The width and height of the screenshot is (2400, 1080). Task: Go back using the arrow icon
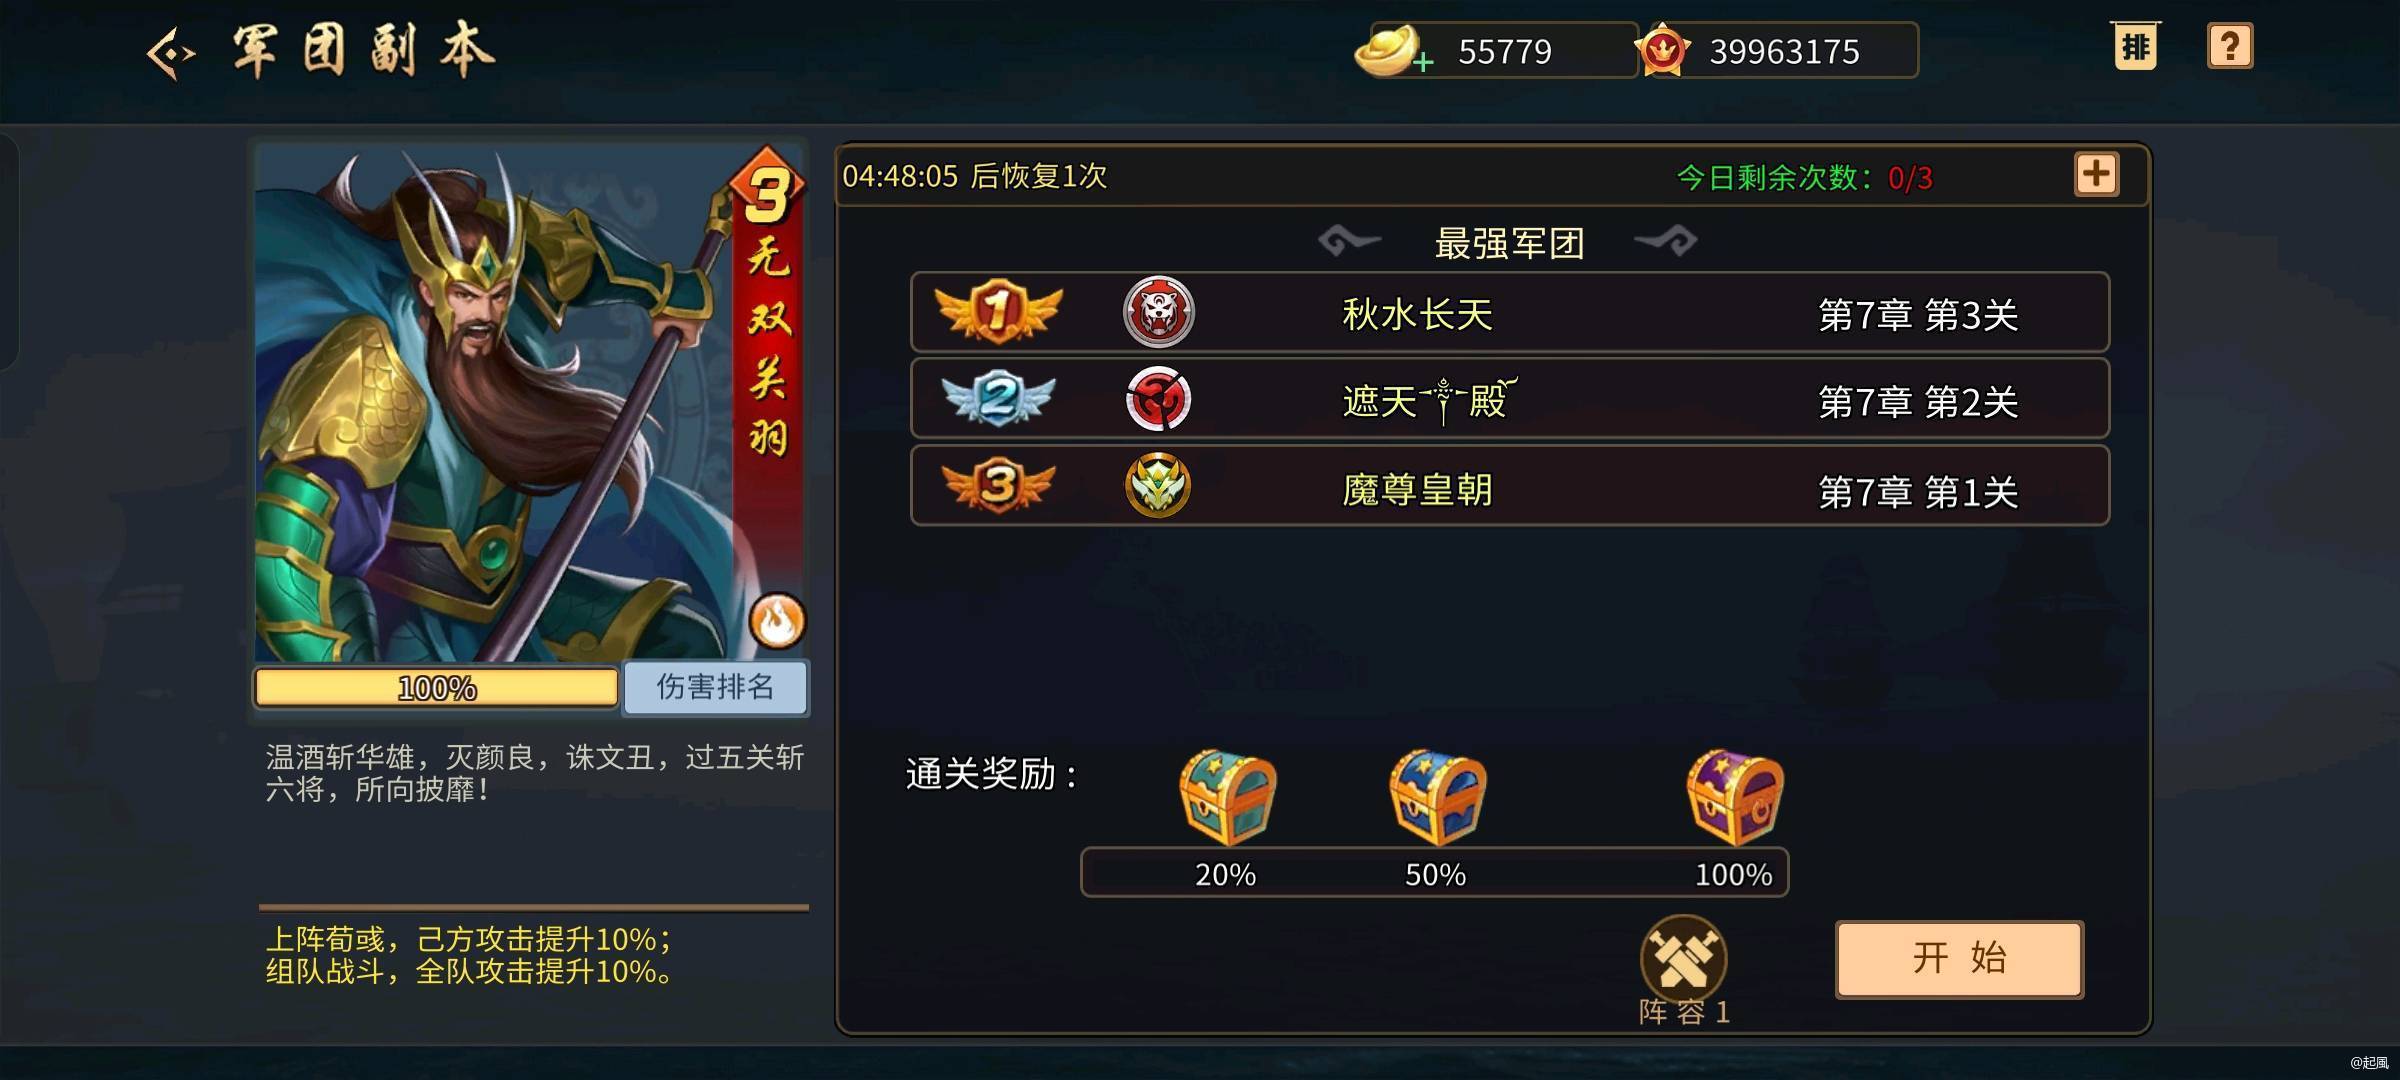[171, 53]
